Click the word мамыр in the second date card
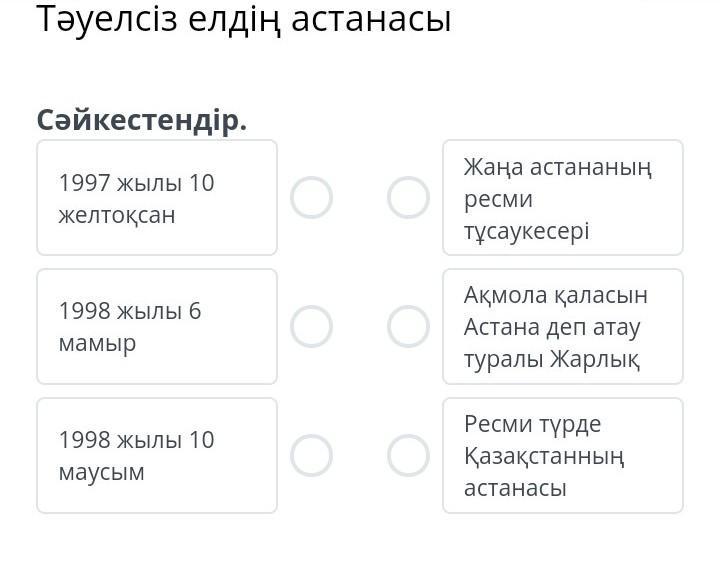The width and height of the screenshot is (720, 563). (97, 343)
